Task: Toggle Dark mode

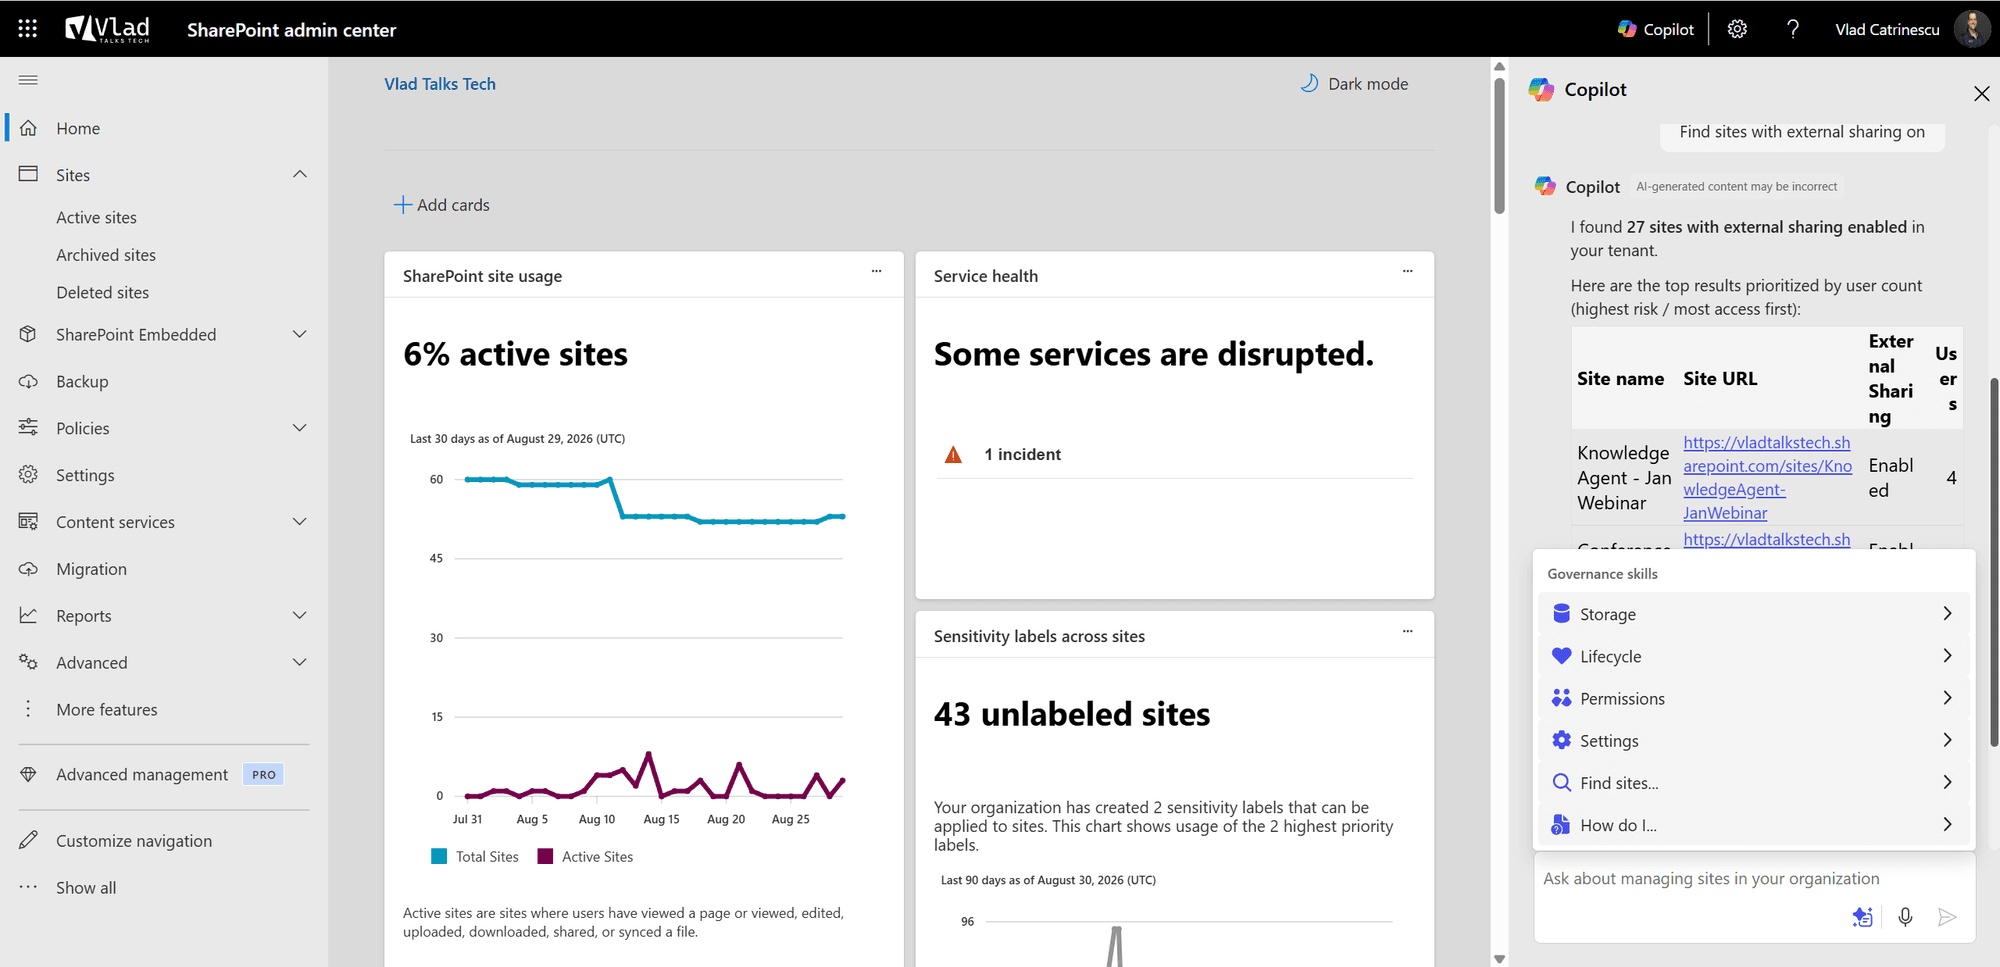Action: [x=1354, y=84]
